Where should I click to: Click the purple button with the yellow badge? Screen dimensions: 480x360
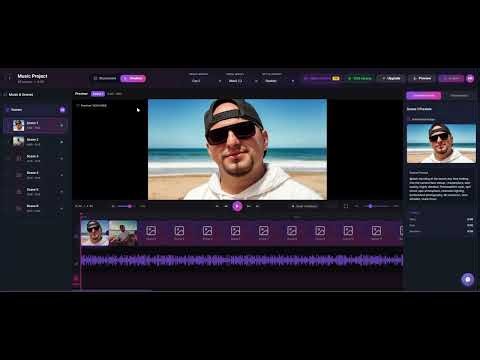click(322, 78)
